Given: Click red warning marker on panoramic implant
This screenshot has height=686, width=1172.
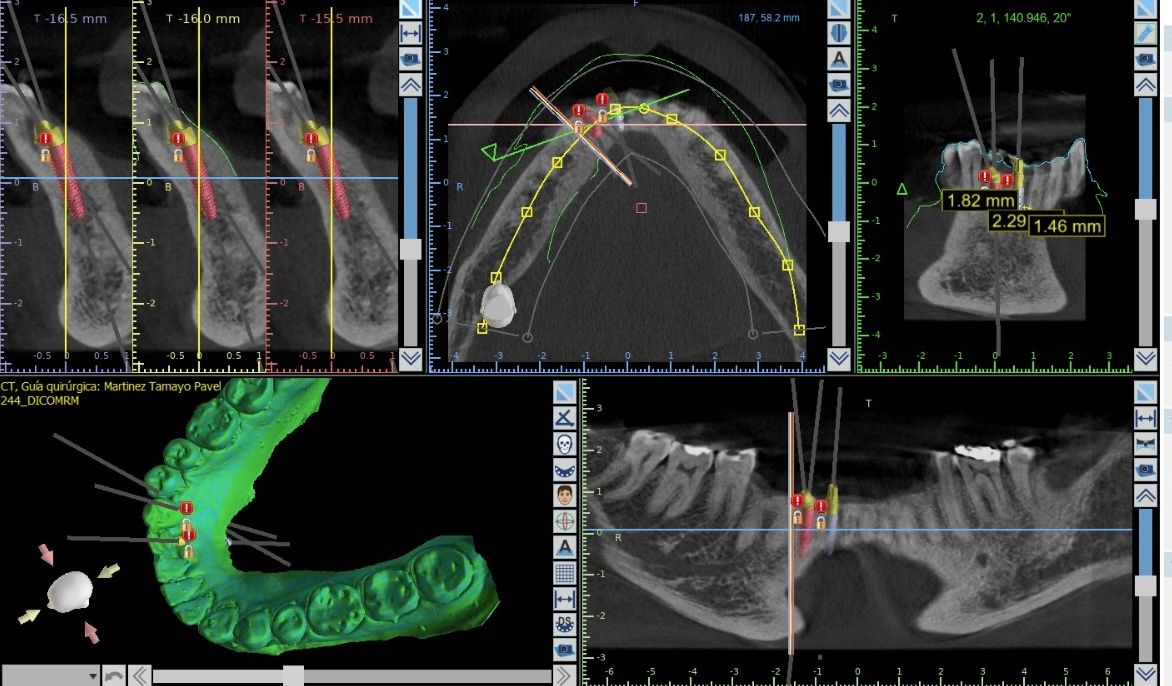Looking at the screenshot, I should 798,501.
